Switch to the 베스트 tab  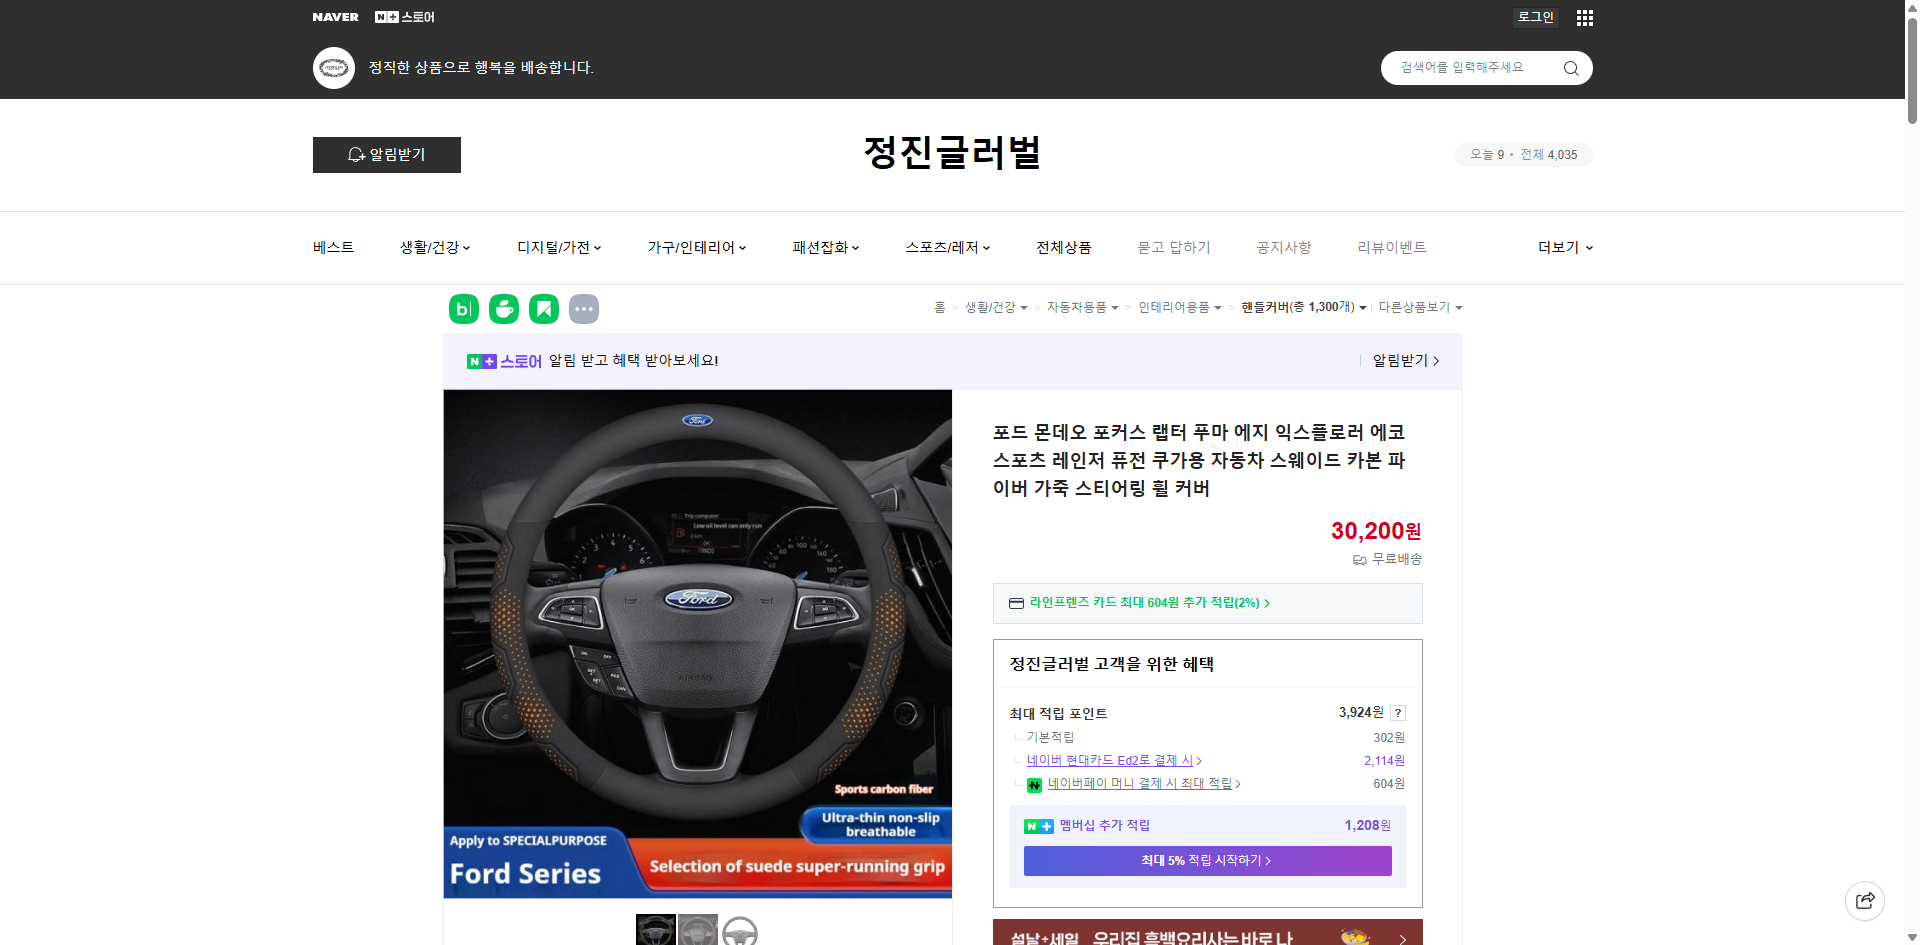pos(331,247)
